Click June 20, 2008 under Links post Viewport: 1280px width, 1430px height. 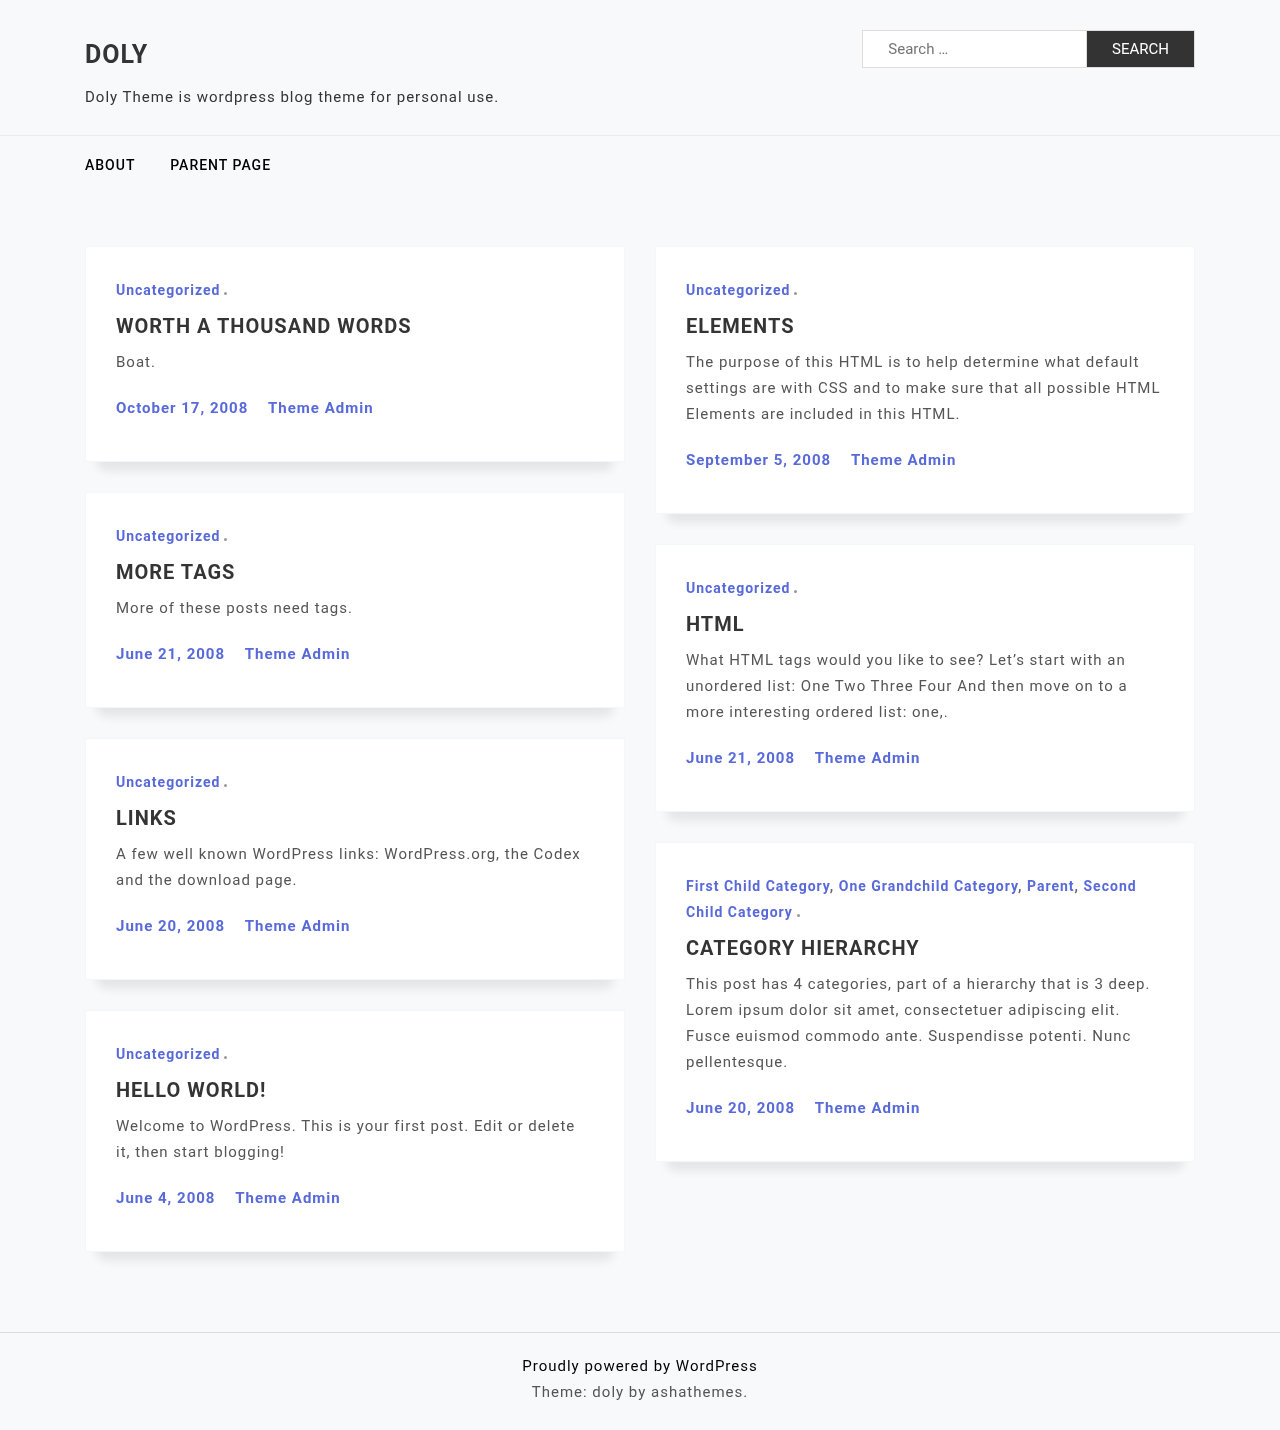point(170,926)
